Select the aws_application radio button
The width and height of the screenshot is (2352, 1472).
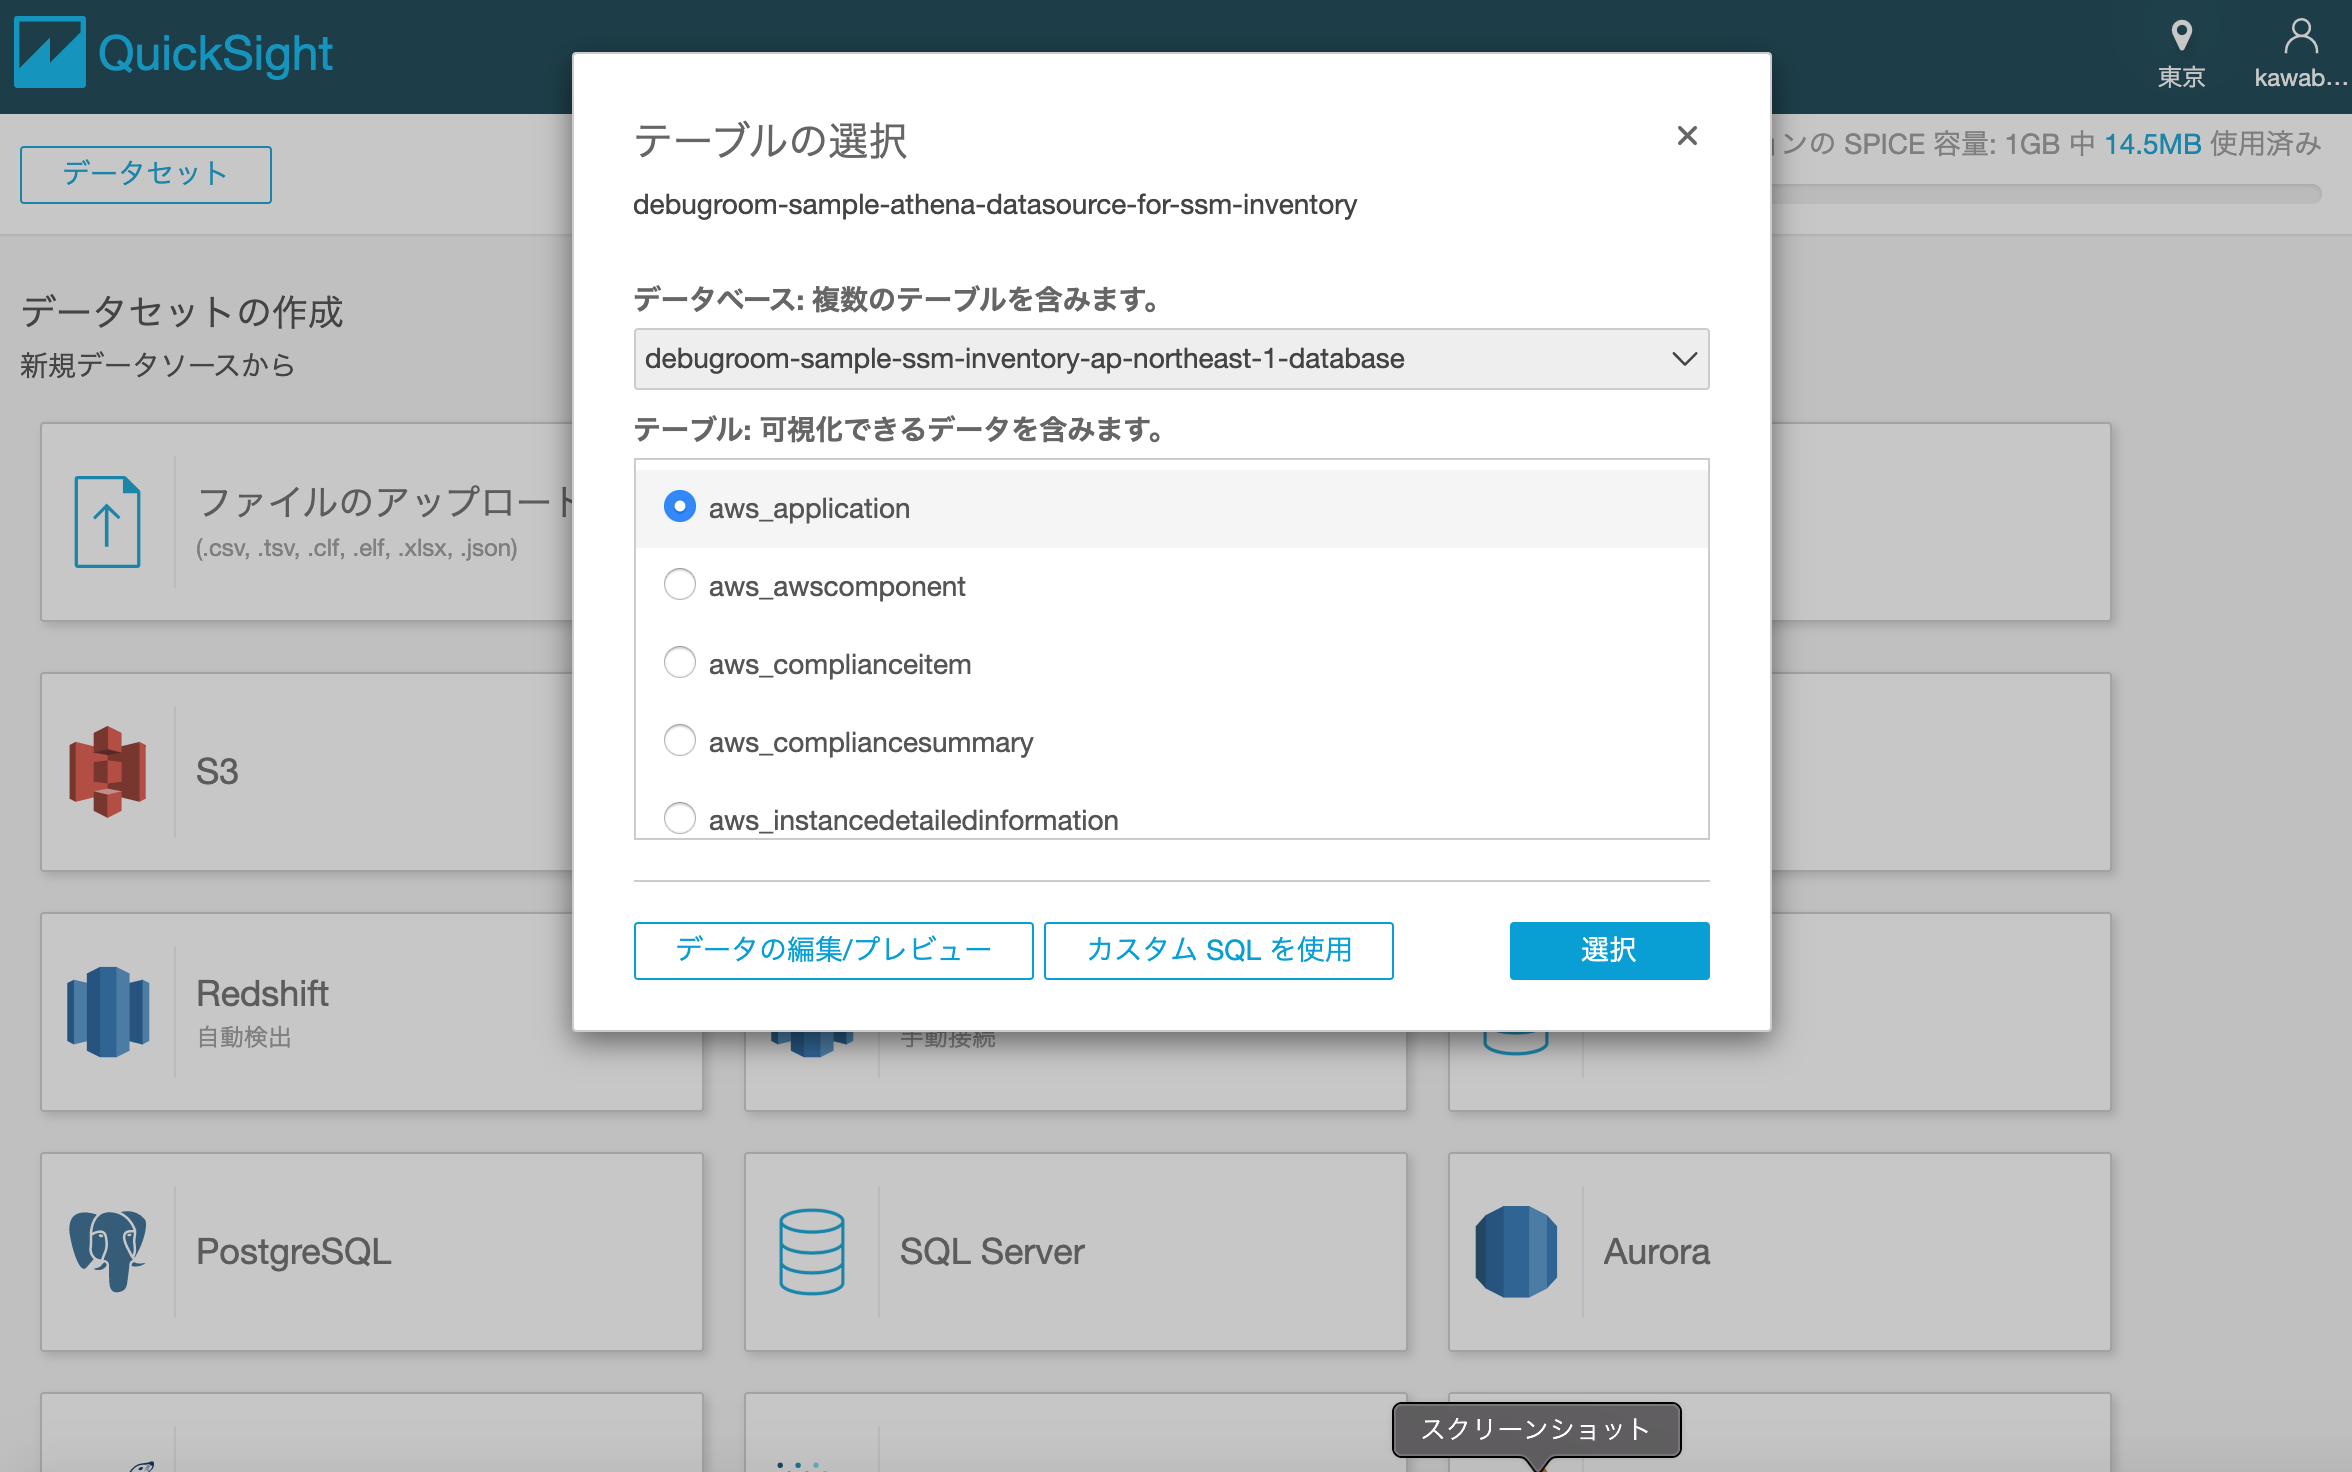pyautogui.click(x=680, y=507)
